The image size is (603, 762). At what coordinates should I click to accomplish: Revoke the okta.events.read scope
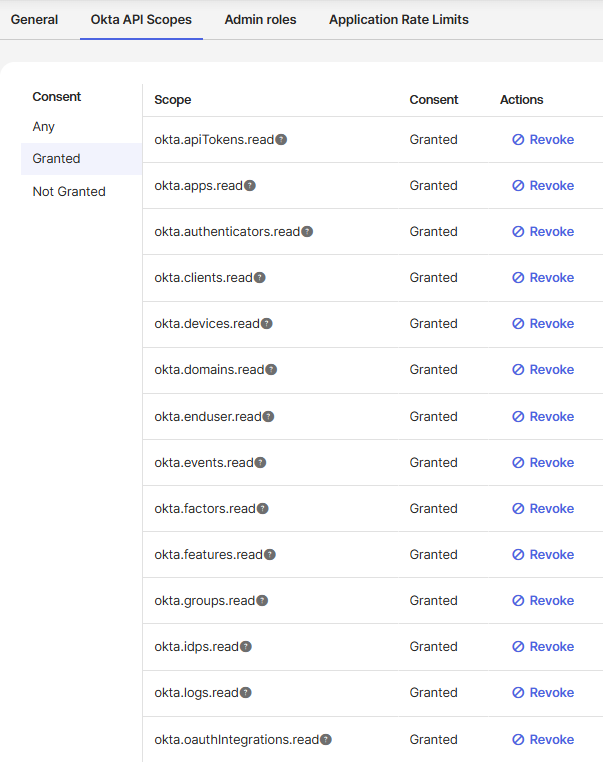coord(543,463)
